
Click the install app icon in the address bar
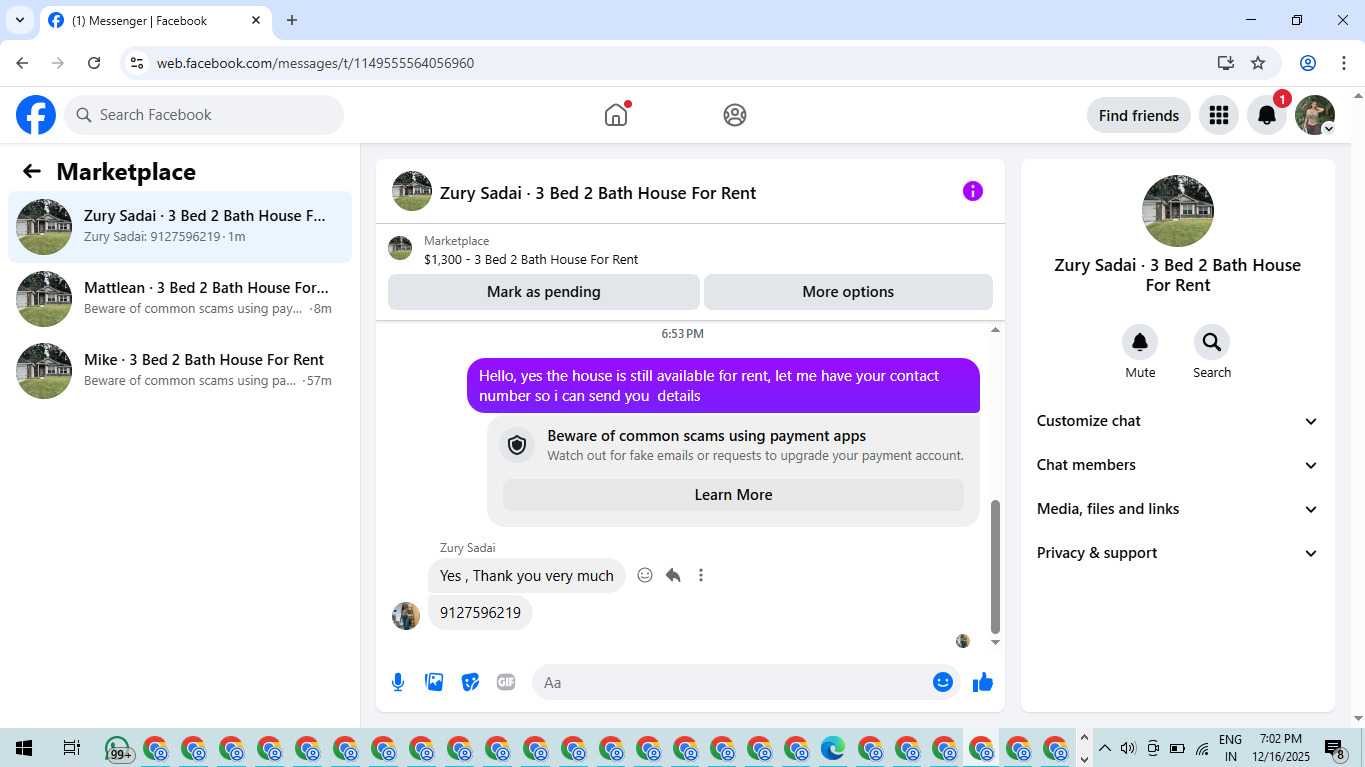[x=1226, y=63]
